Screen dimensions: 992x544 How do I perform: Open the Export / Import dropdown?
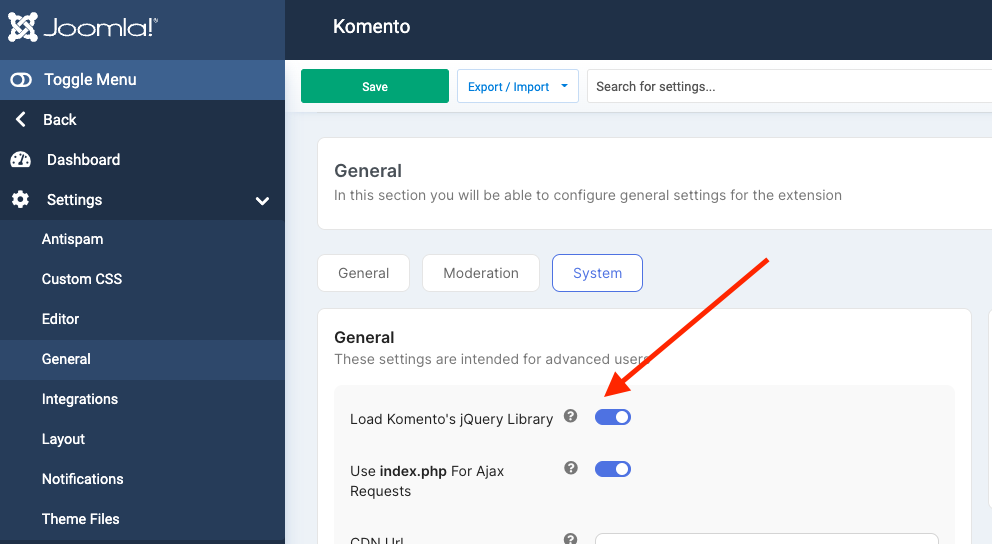(x=517, y=86)
